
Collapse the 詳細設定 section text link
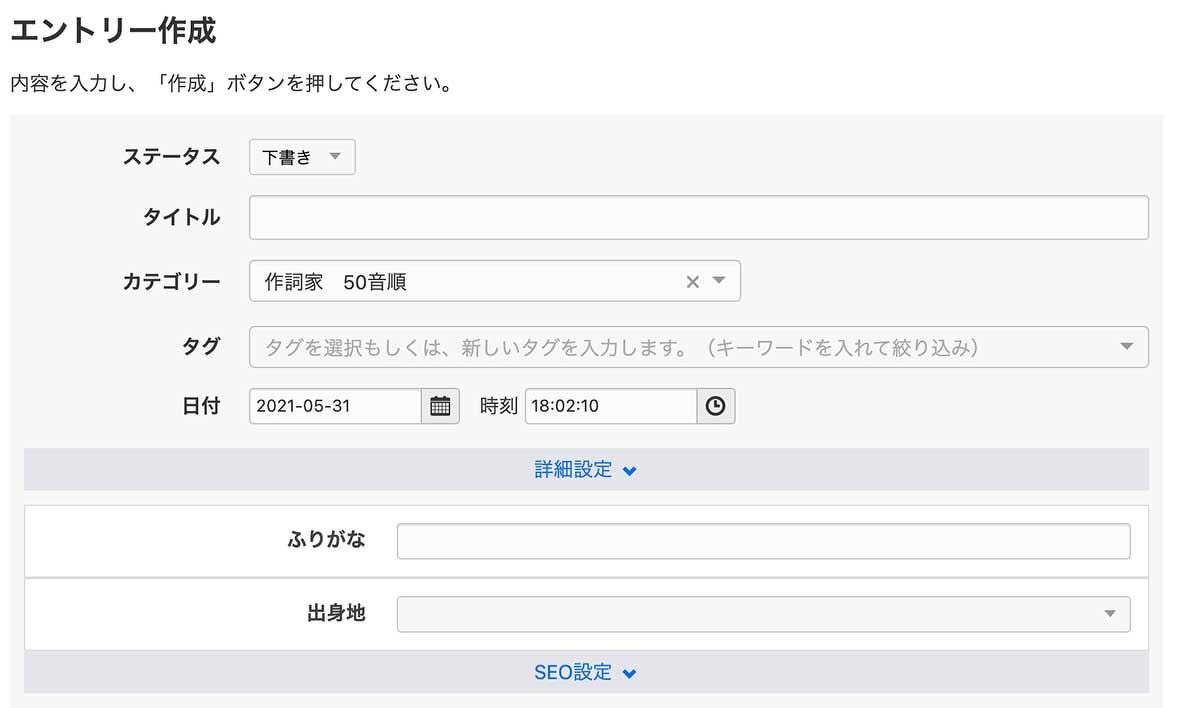point(573,470)
